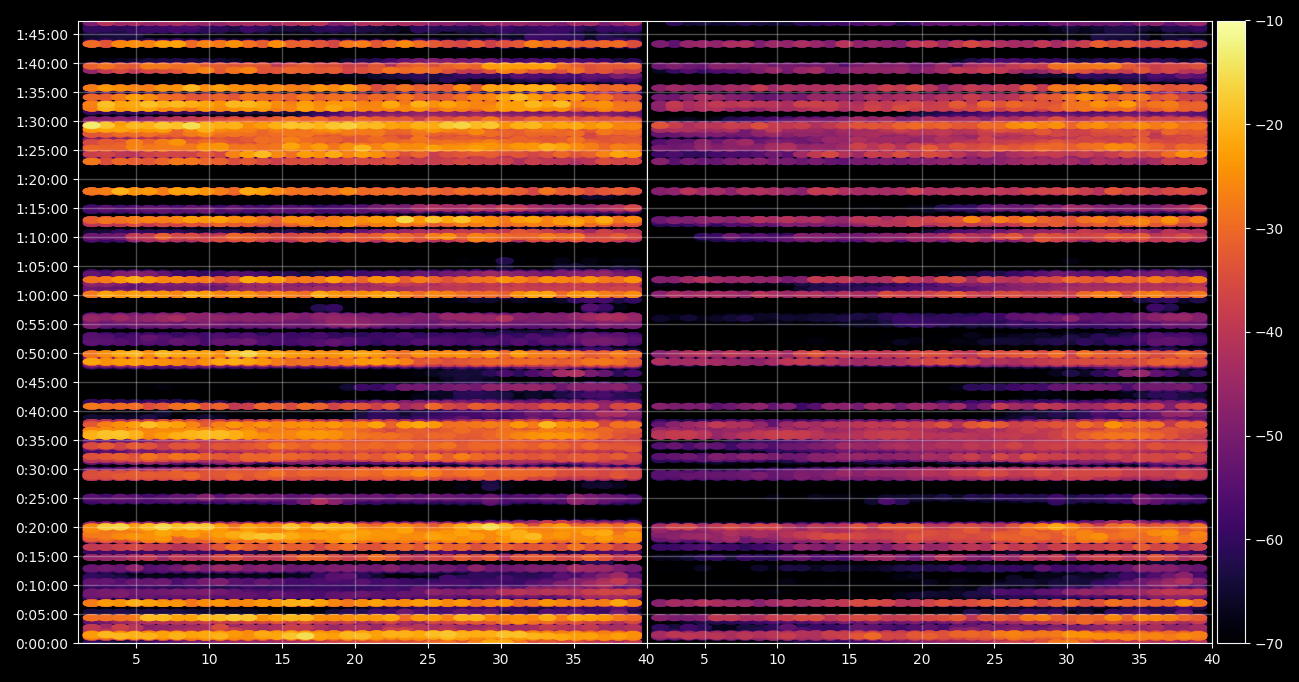Select the 0:00:00 origin time label
The image size is (1299, 682).
pyautogui.click(x=42, y=643)
